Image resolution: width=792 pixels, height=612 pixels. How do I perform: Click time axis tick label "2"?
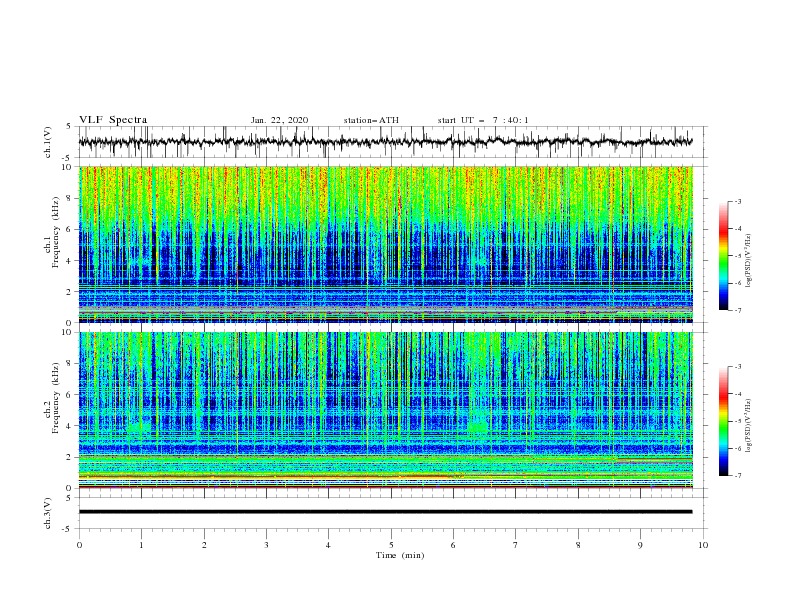coord(204,545)
